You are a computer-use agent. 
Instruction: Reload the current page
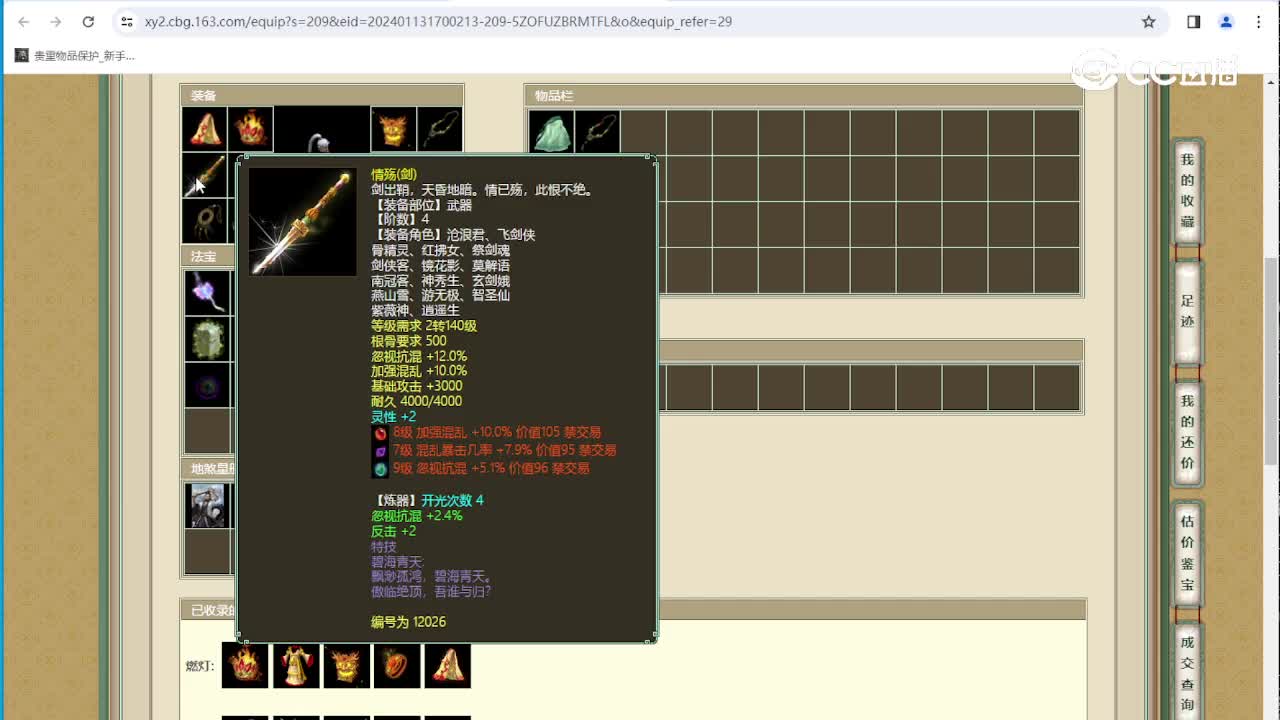point(88,21)
